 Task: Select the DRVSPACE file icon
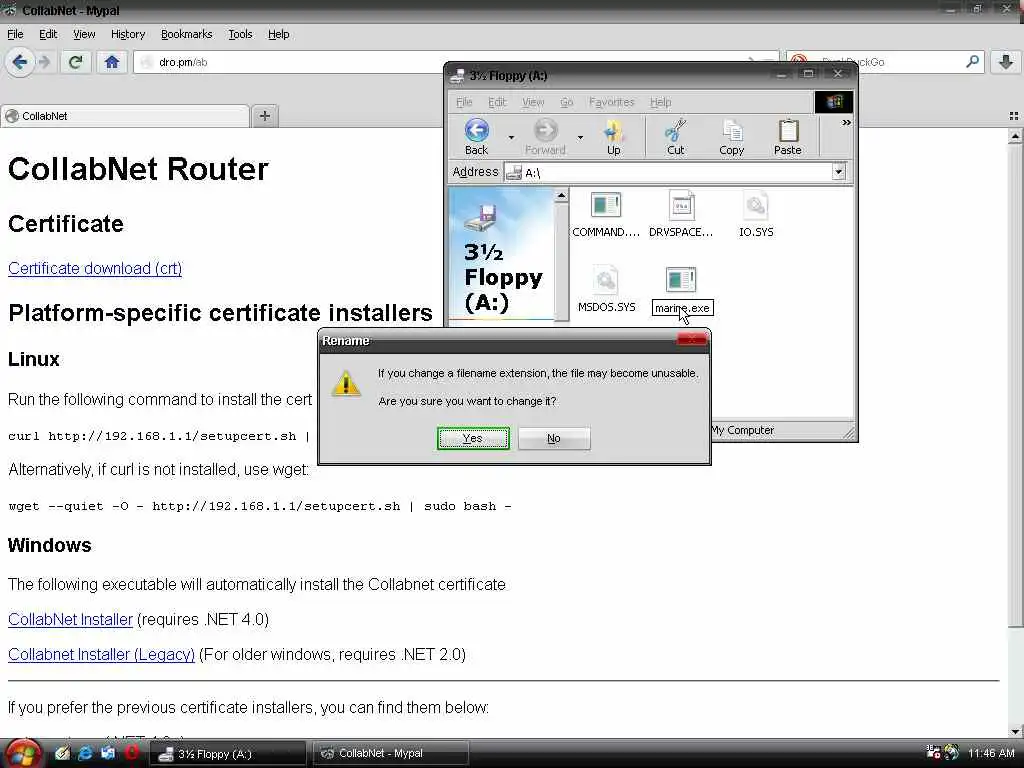[x=681, y=205]
